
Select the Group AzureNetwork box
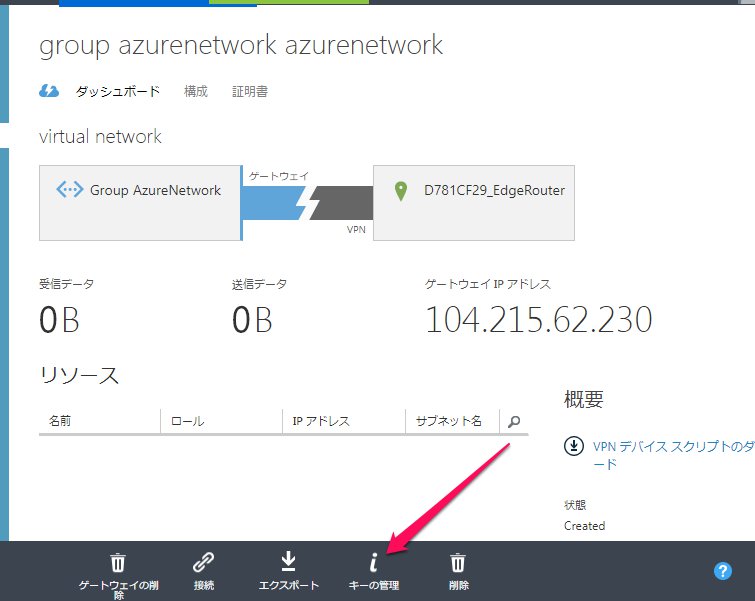[140, 203]
